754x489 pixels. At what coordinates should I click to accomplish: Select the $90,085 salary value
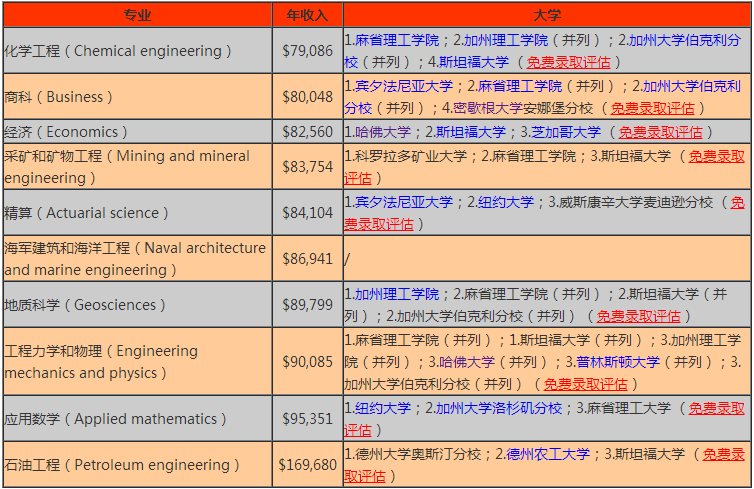pos(308,362)
